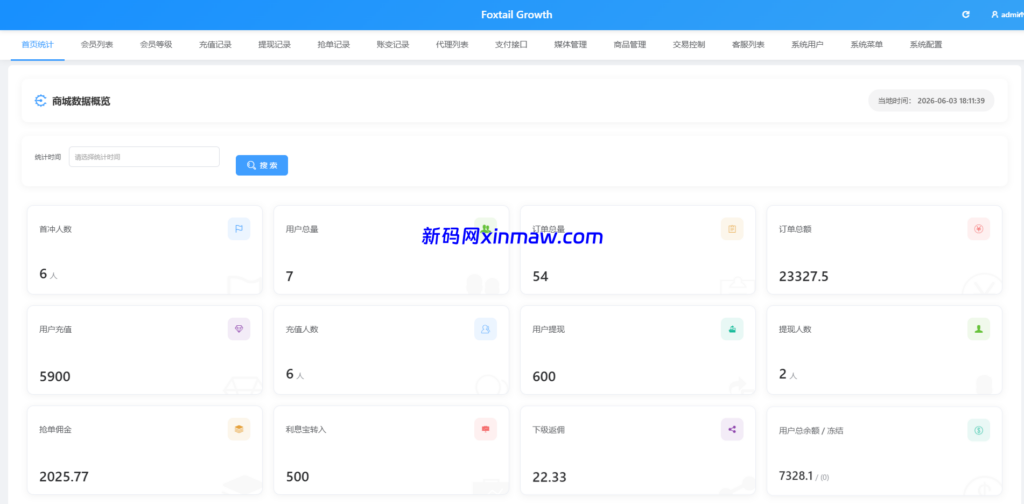Click the teal icon on 用户提现 card
1024x504 pixels.
(732, 329)
